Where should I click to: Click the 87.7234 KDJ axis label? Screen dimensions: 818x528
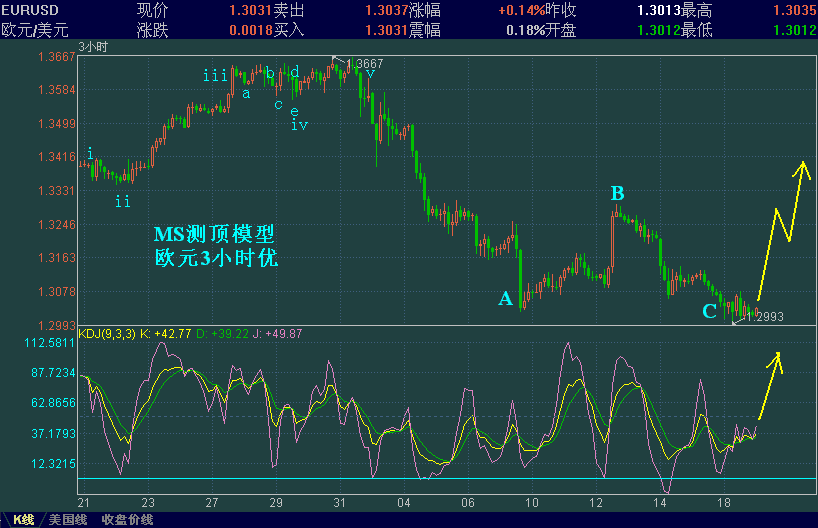(53, 373)
